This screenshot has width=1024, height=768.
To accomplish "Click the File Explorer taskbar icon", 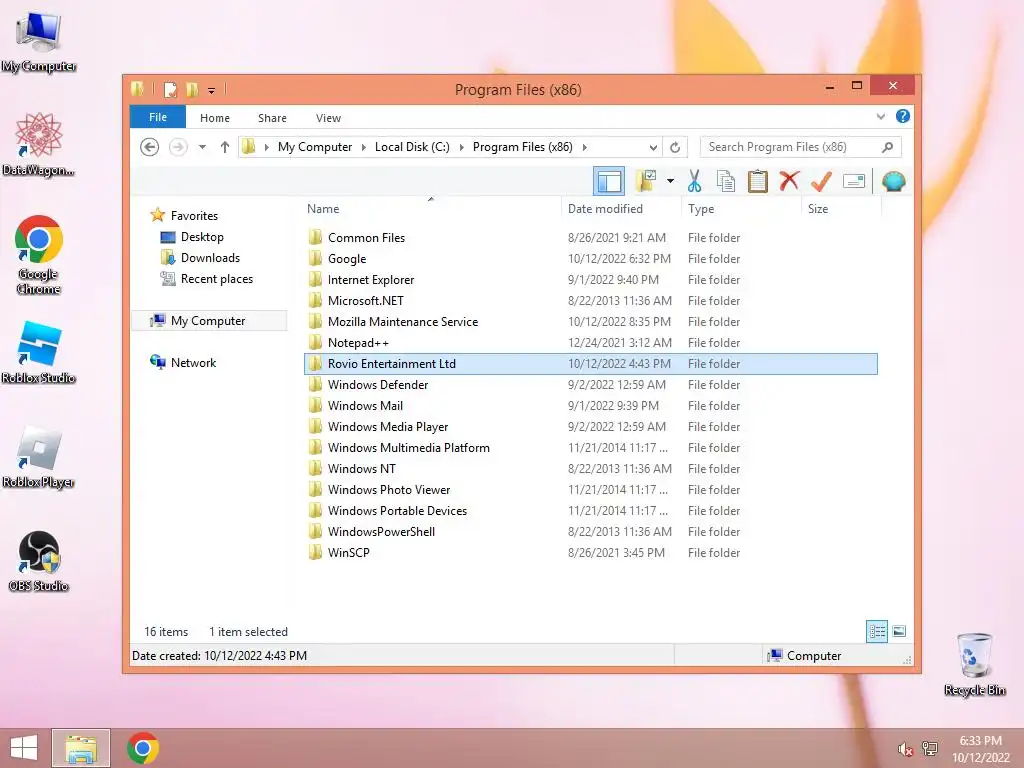I will 81,748.
